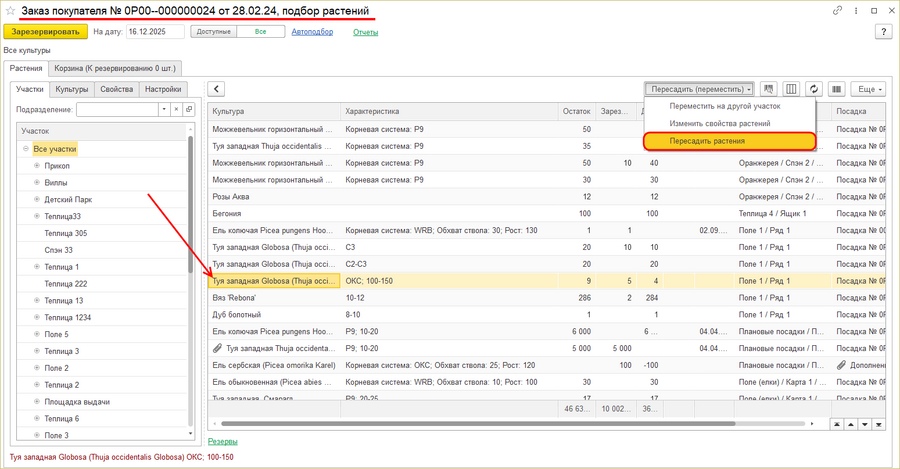Open the Автоподбор link
Image resolution: width=900 pixels, height=469 pixels.
[312, 32]
